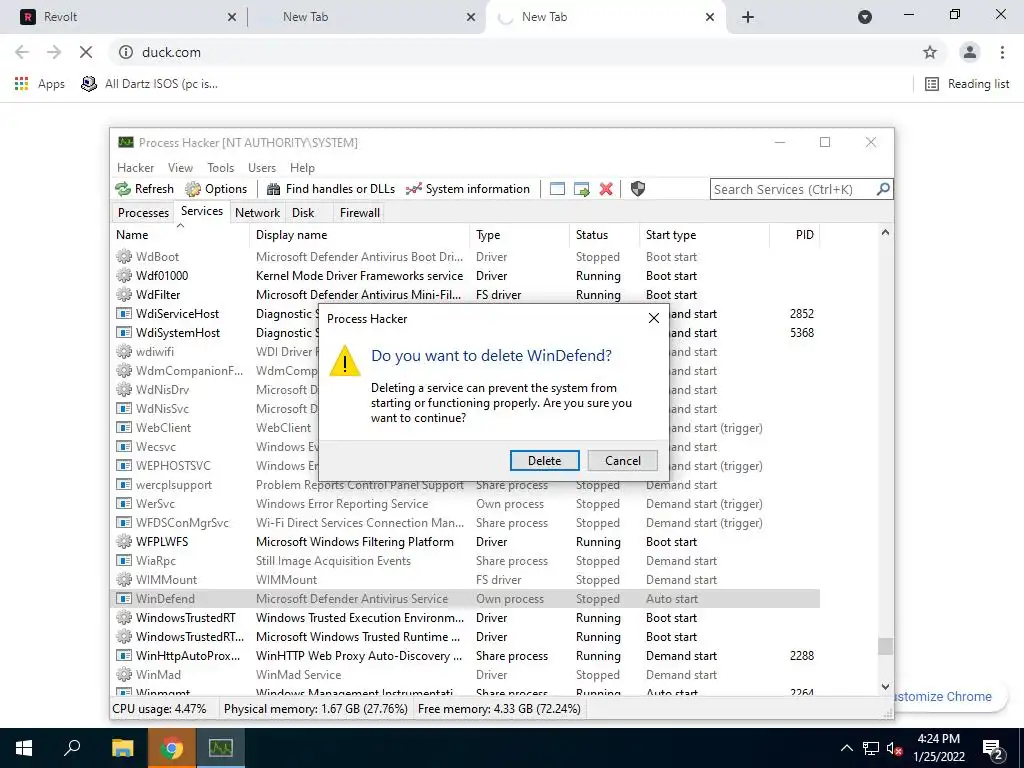Select the Services tab
This screenshot has height=768, width=1024.
tap(202, 211)
